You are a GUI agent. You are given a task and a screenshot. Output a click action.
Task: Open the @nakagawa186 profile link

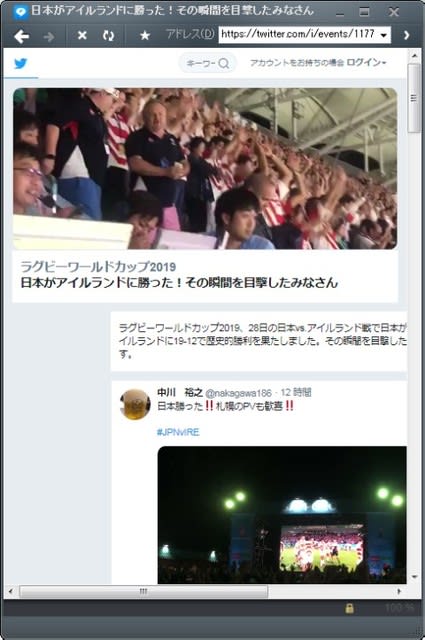click(x=238, y=393)
